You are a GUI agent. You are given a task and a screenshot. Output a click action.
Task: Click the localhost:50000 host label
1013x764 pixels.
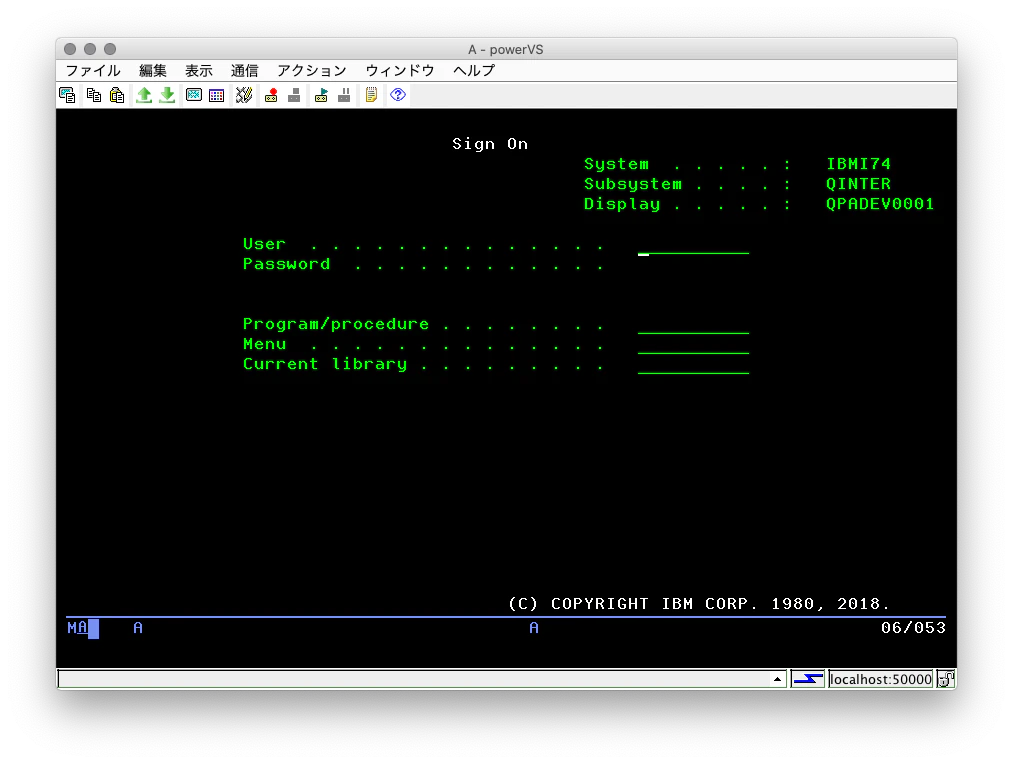pyautogui.click(x=881, y=679)
